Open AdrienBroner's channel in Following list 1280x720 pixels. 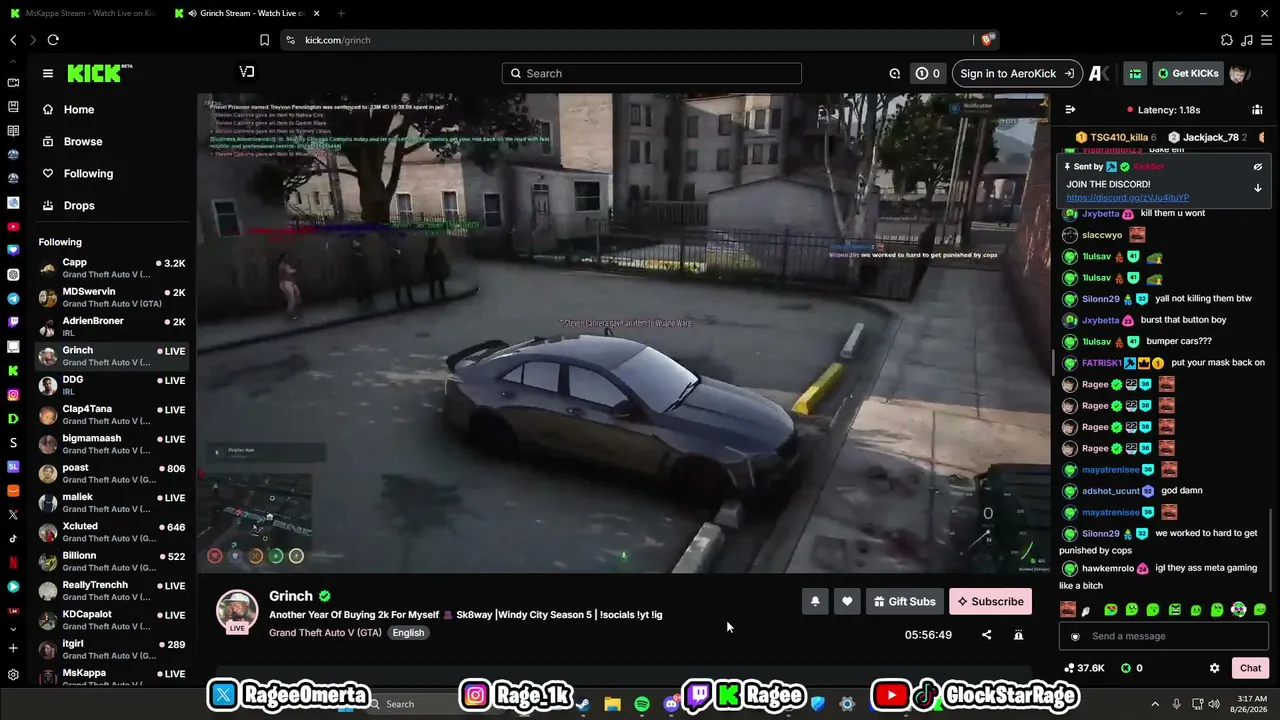click(112, 327)
